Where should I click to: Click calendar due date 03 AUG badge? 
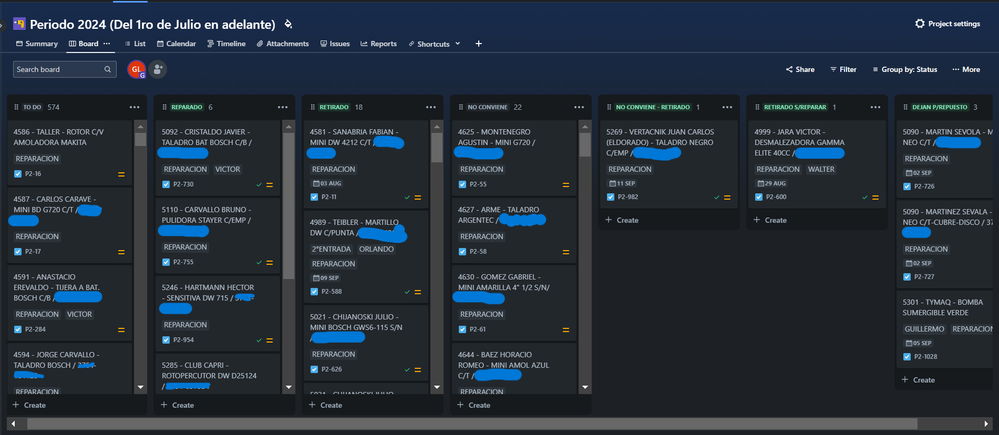[x=326, y=183]
